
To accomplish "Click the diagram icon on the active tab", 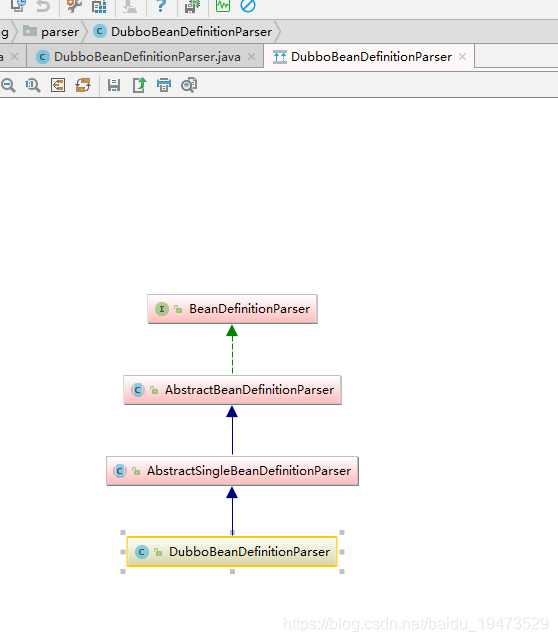I will [280, 57].
